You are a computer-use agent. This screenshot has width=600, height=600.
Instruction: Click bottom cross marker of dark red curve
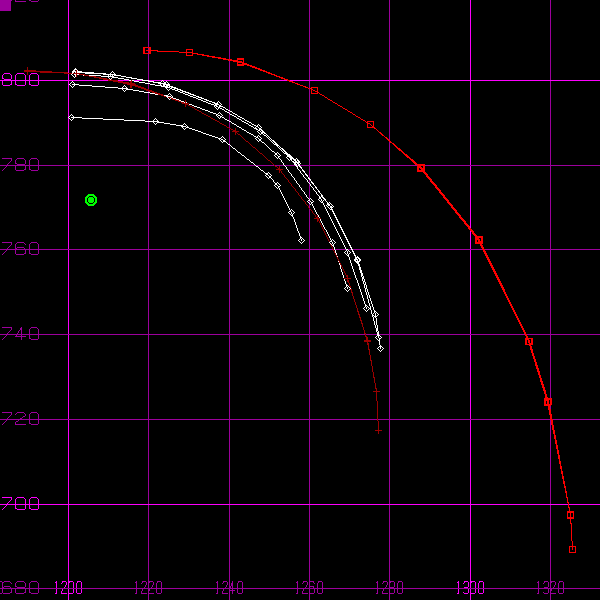[379, 430]
